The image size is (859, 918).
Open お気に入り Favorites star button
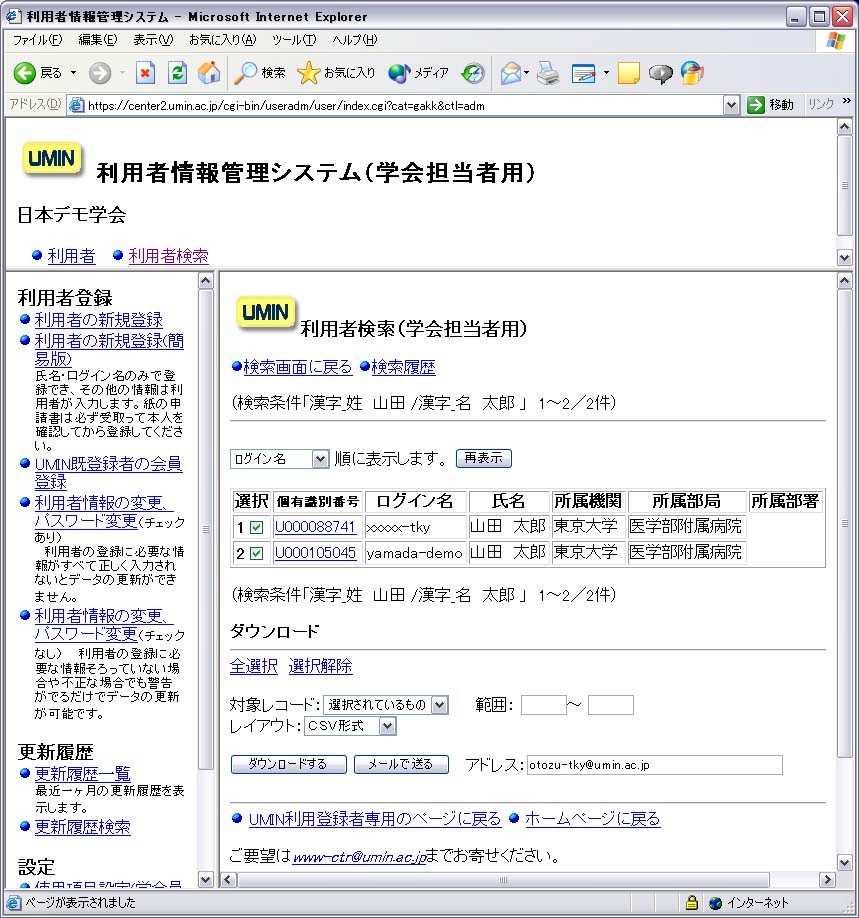pos(337,73)
